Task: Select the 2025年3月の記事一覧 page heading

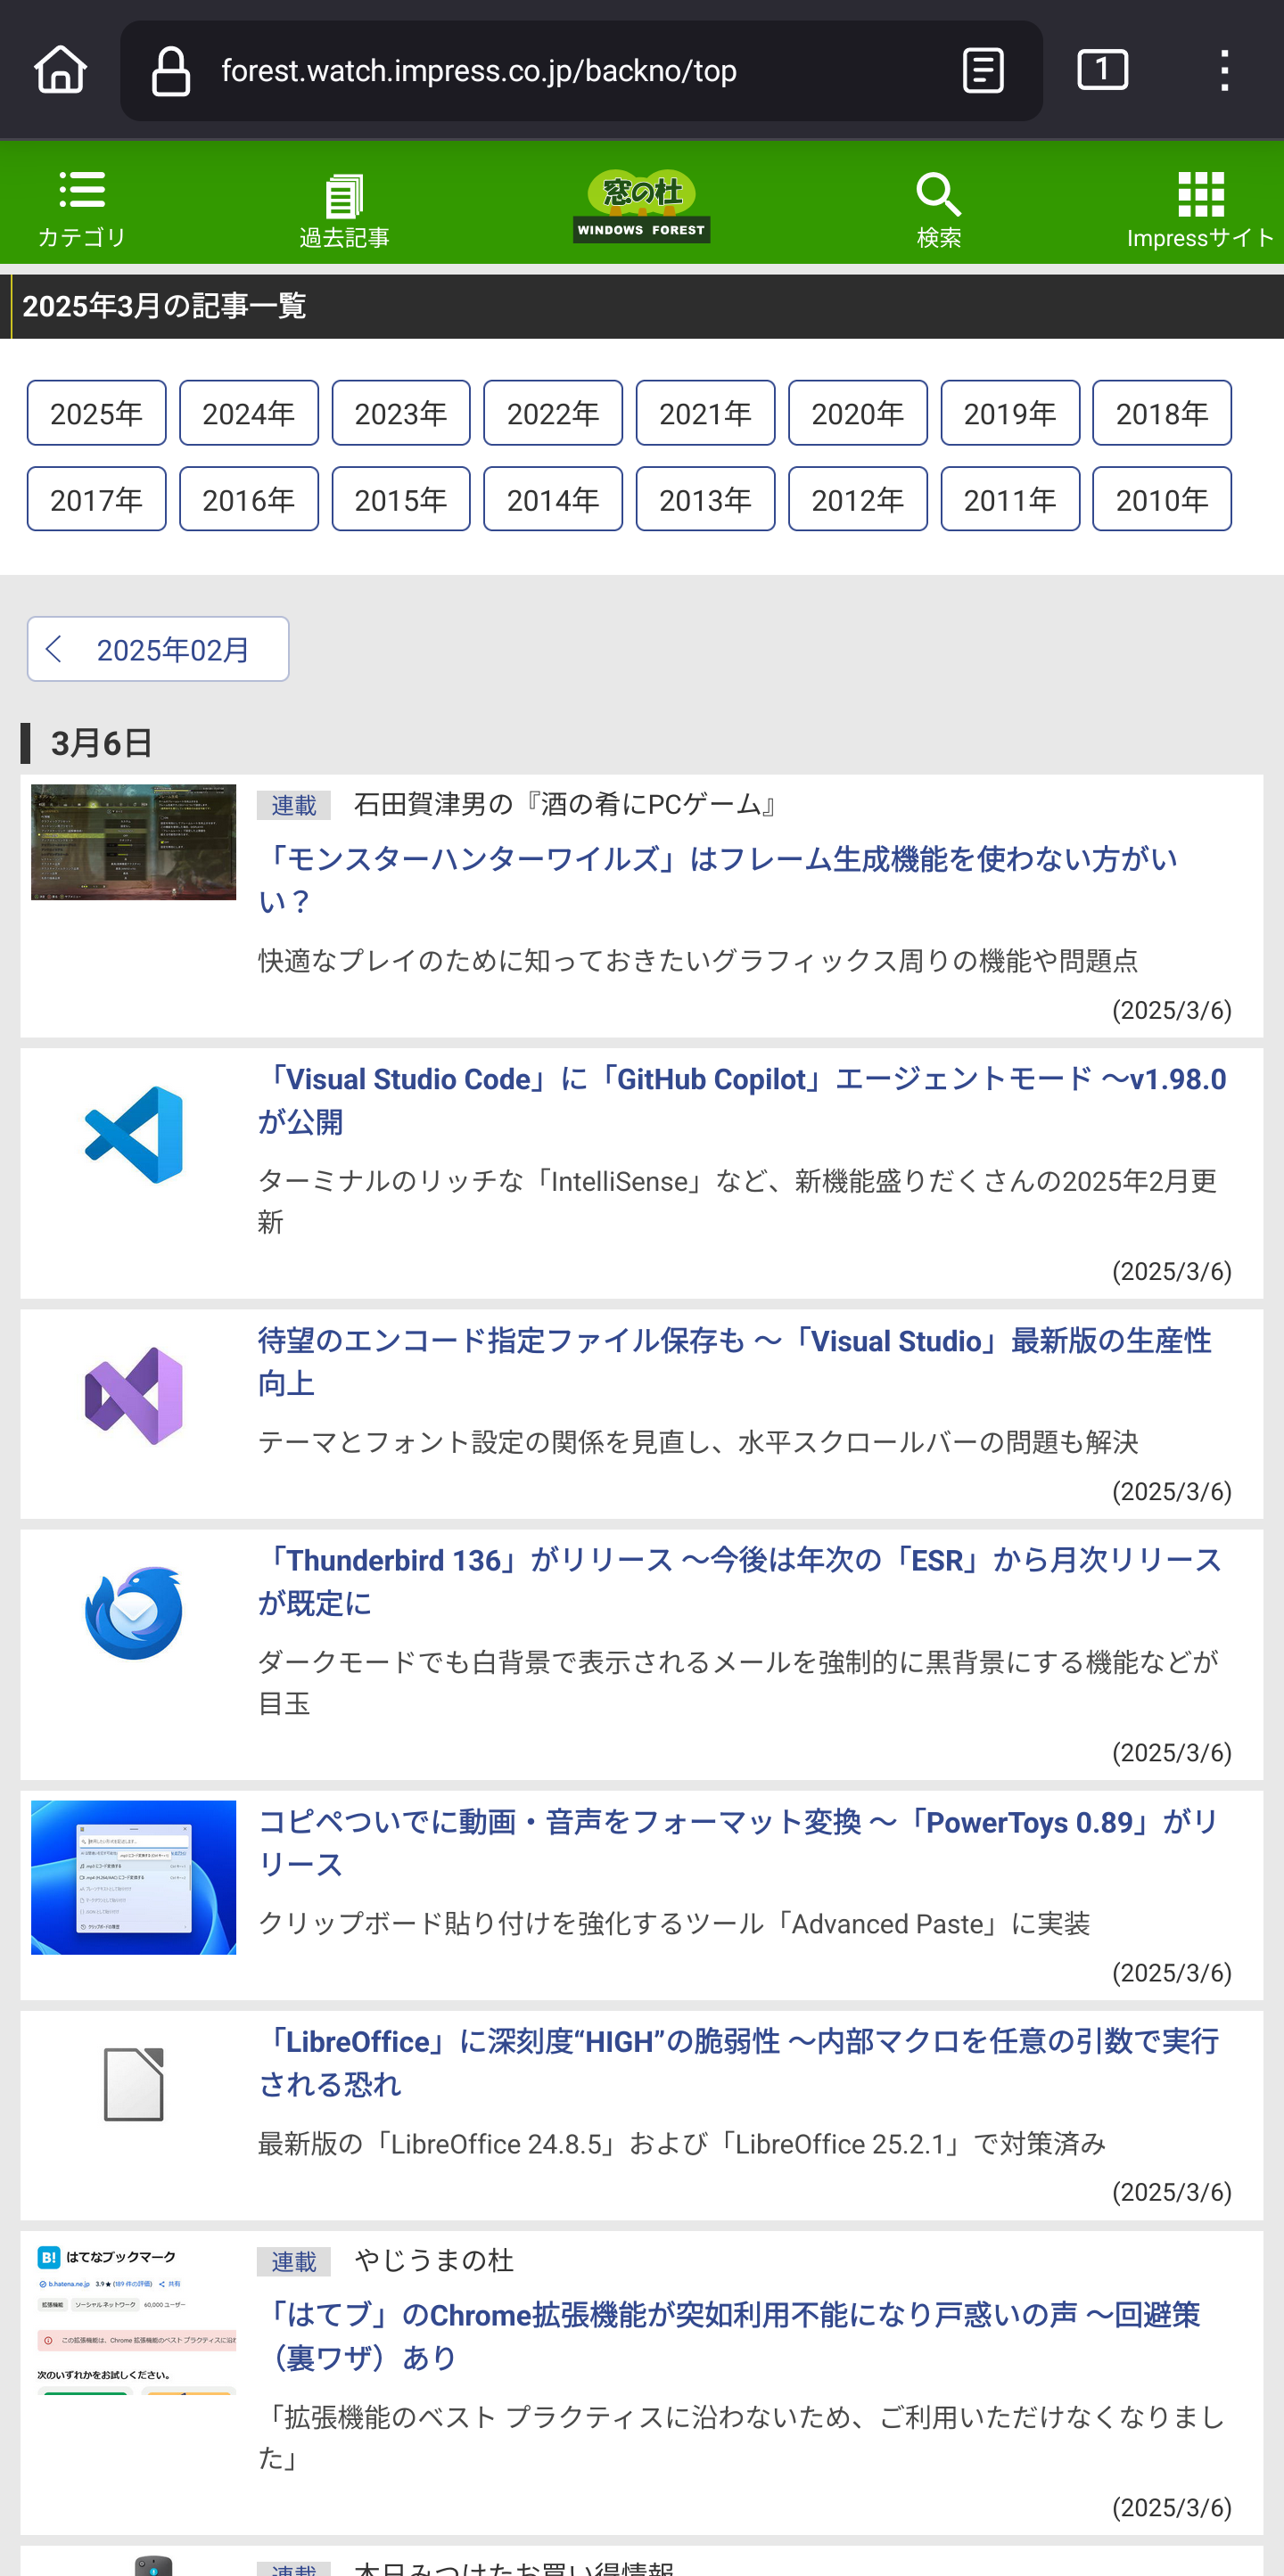Action: 164,306
